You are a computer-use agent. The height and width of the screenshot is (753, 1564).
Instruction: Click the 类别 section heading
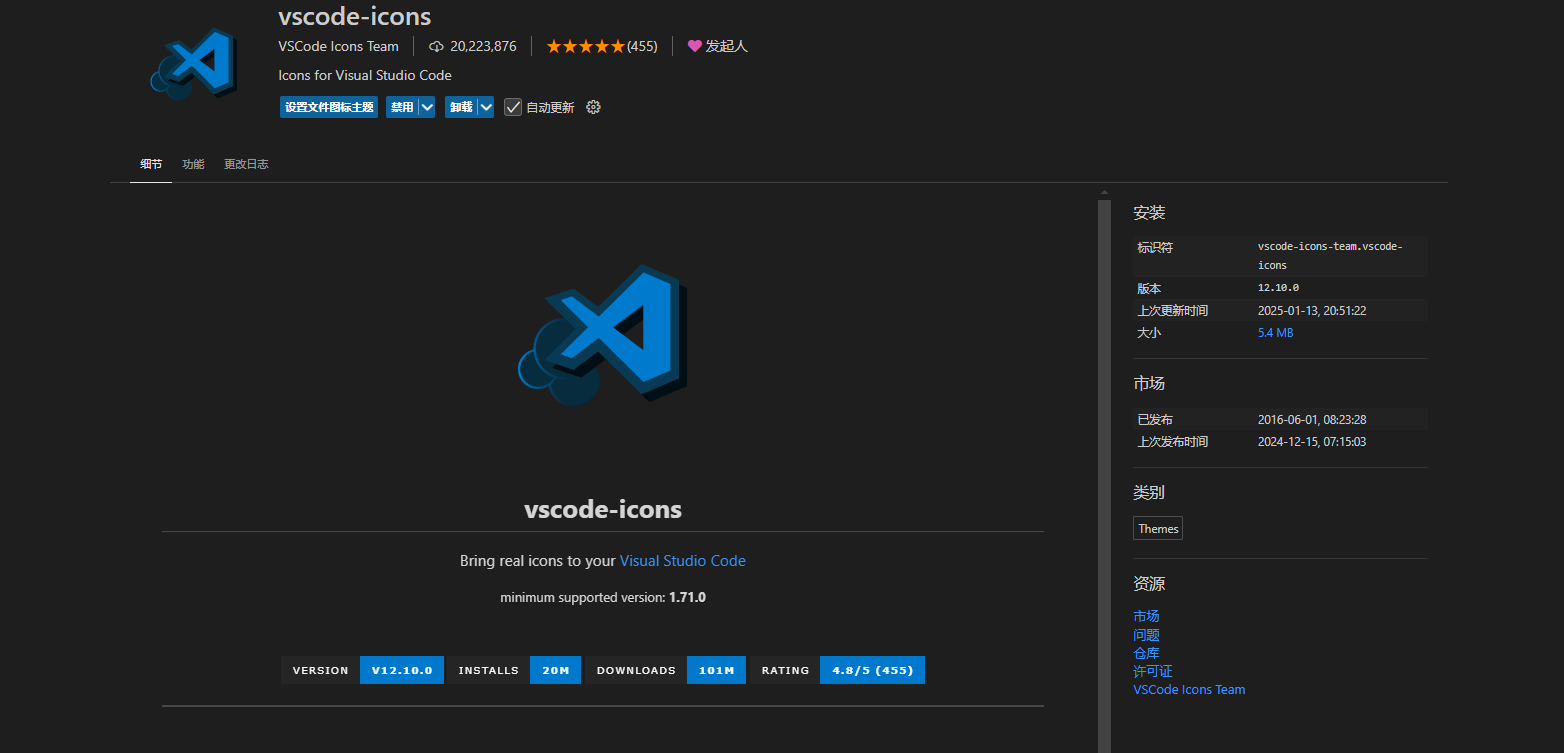coord(1149,493)
